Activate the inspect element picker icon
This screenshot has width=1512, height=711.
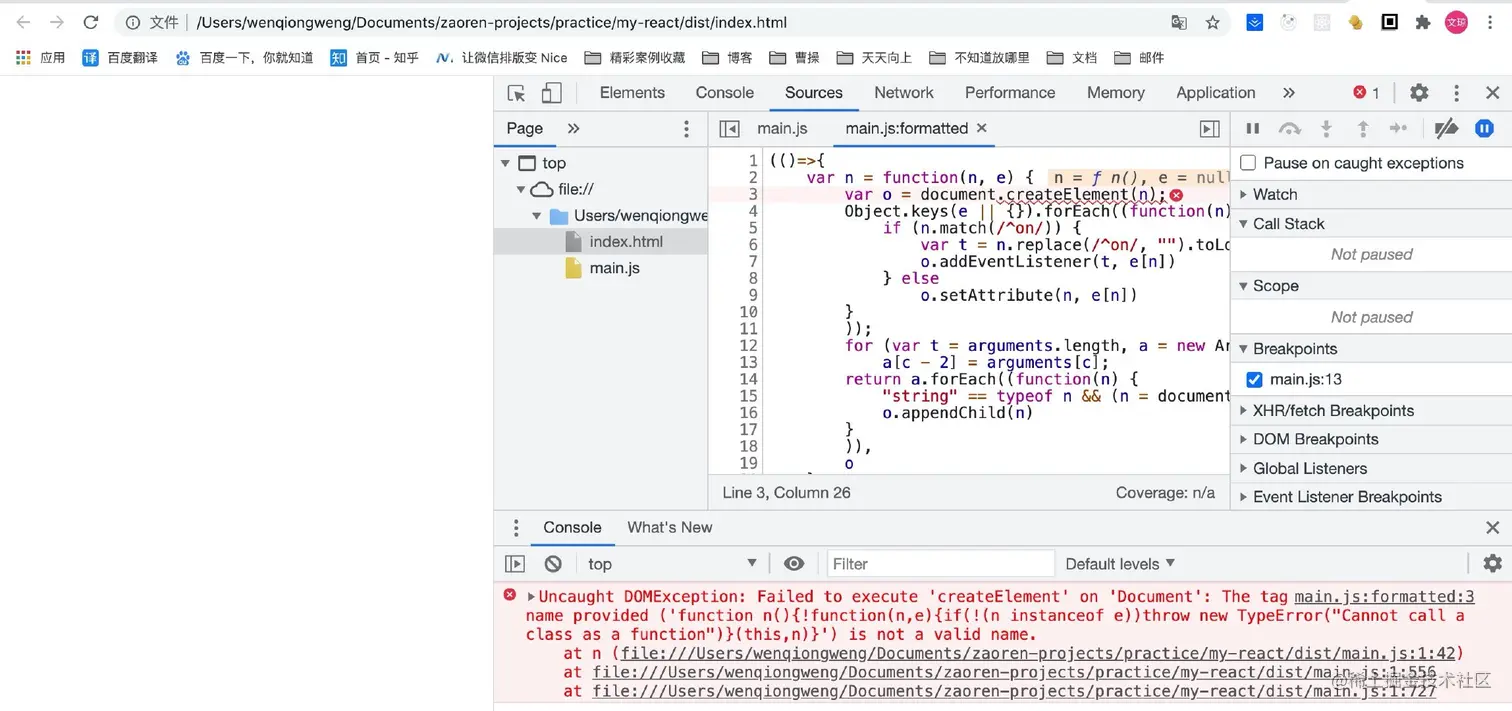[516, 93]
